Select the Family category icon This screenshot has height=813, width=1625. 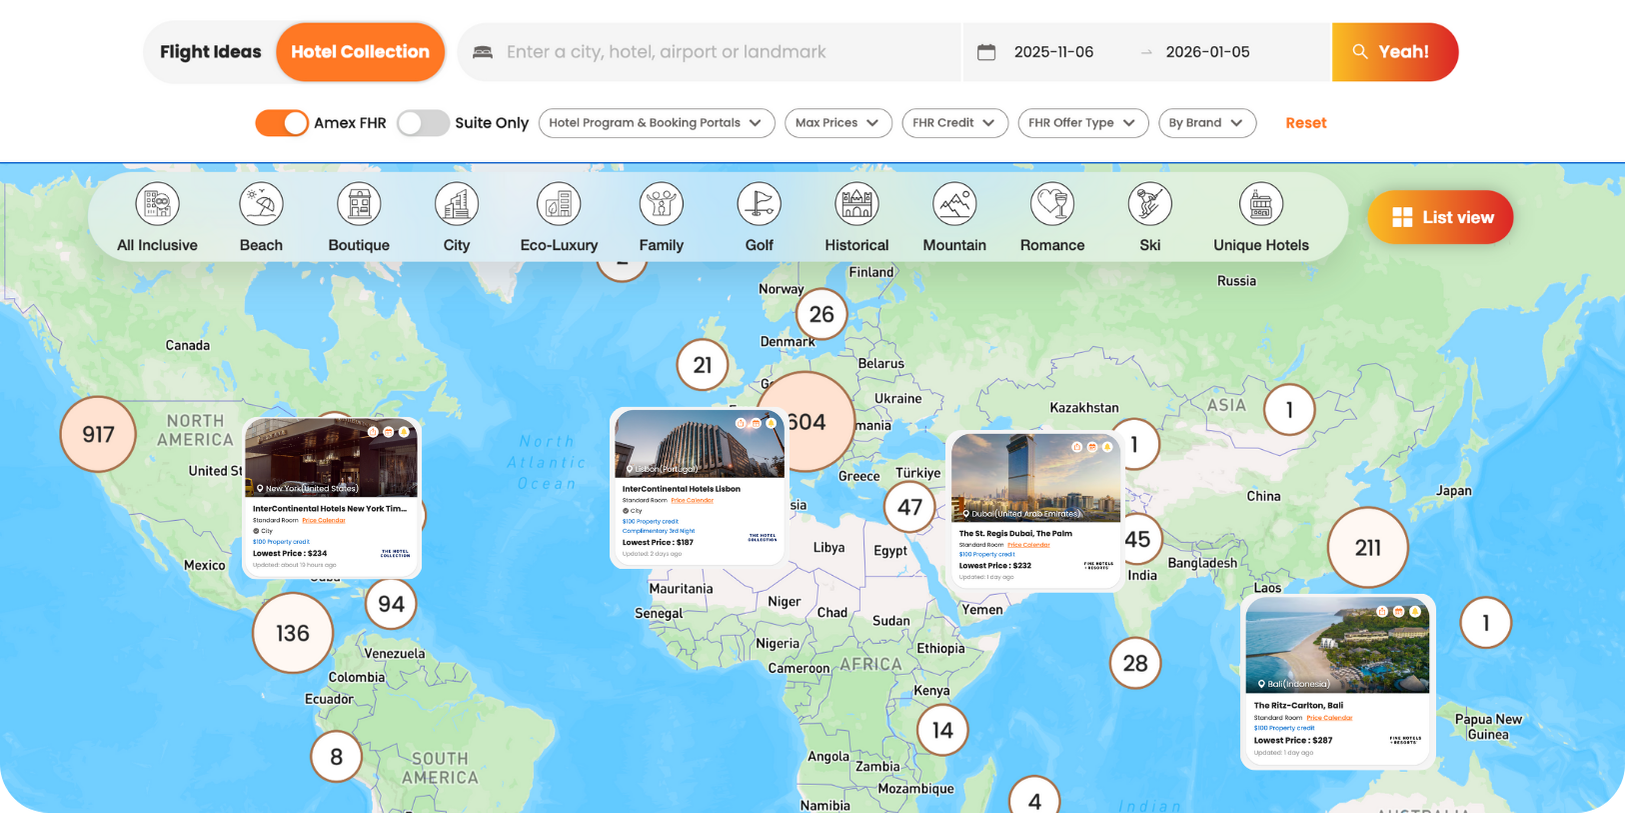tap(661, 204)
